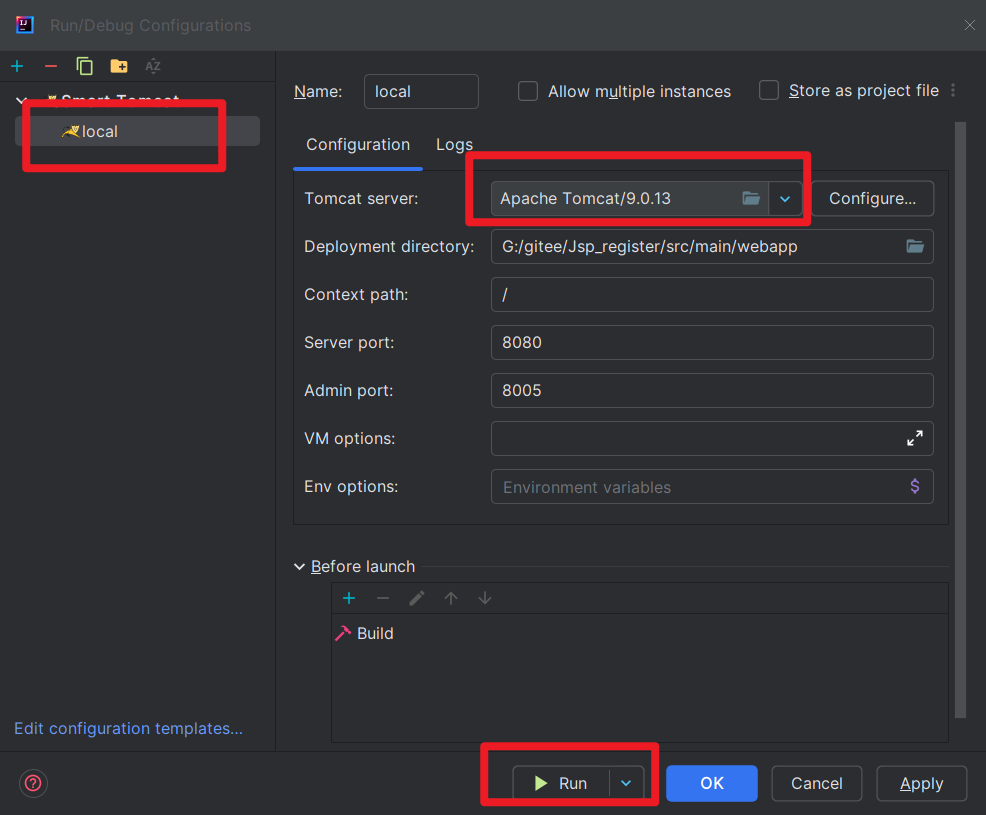Remove the selected configuration
This screenshot has width=986, height=815.
[51, 66]
